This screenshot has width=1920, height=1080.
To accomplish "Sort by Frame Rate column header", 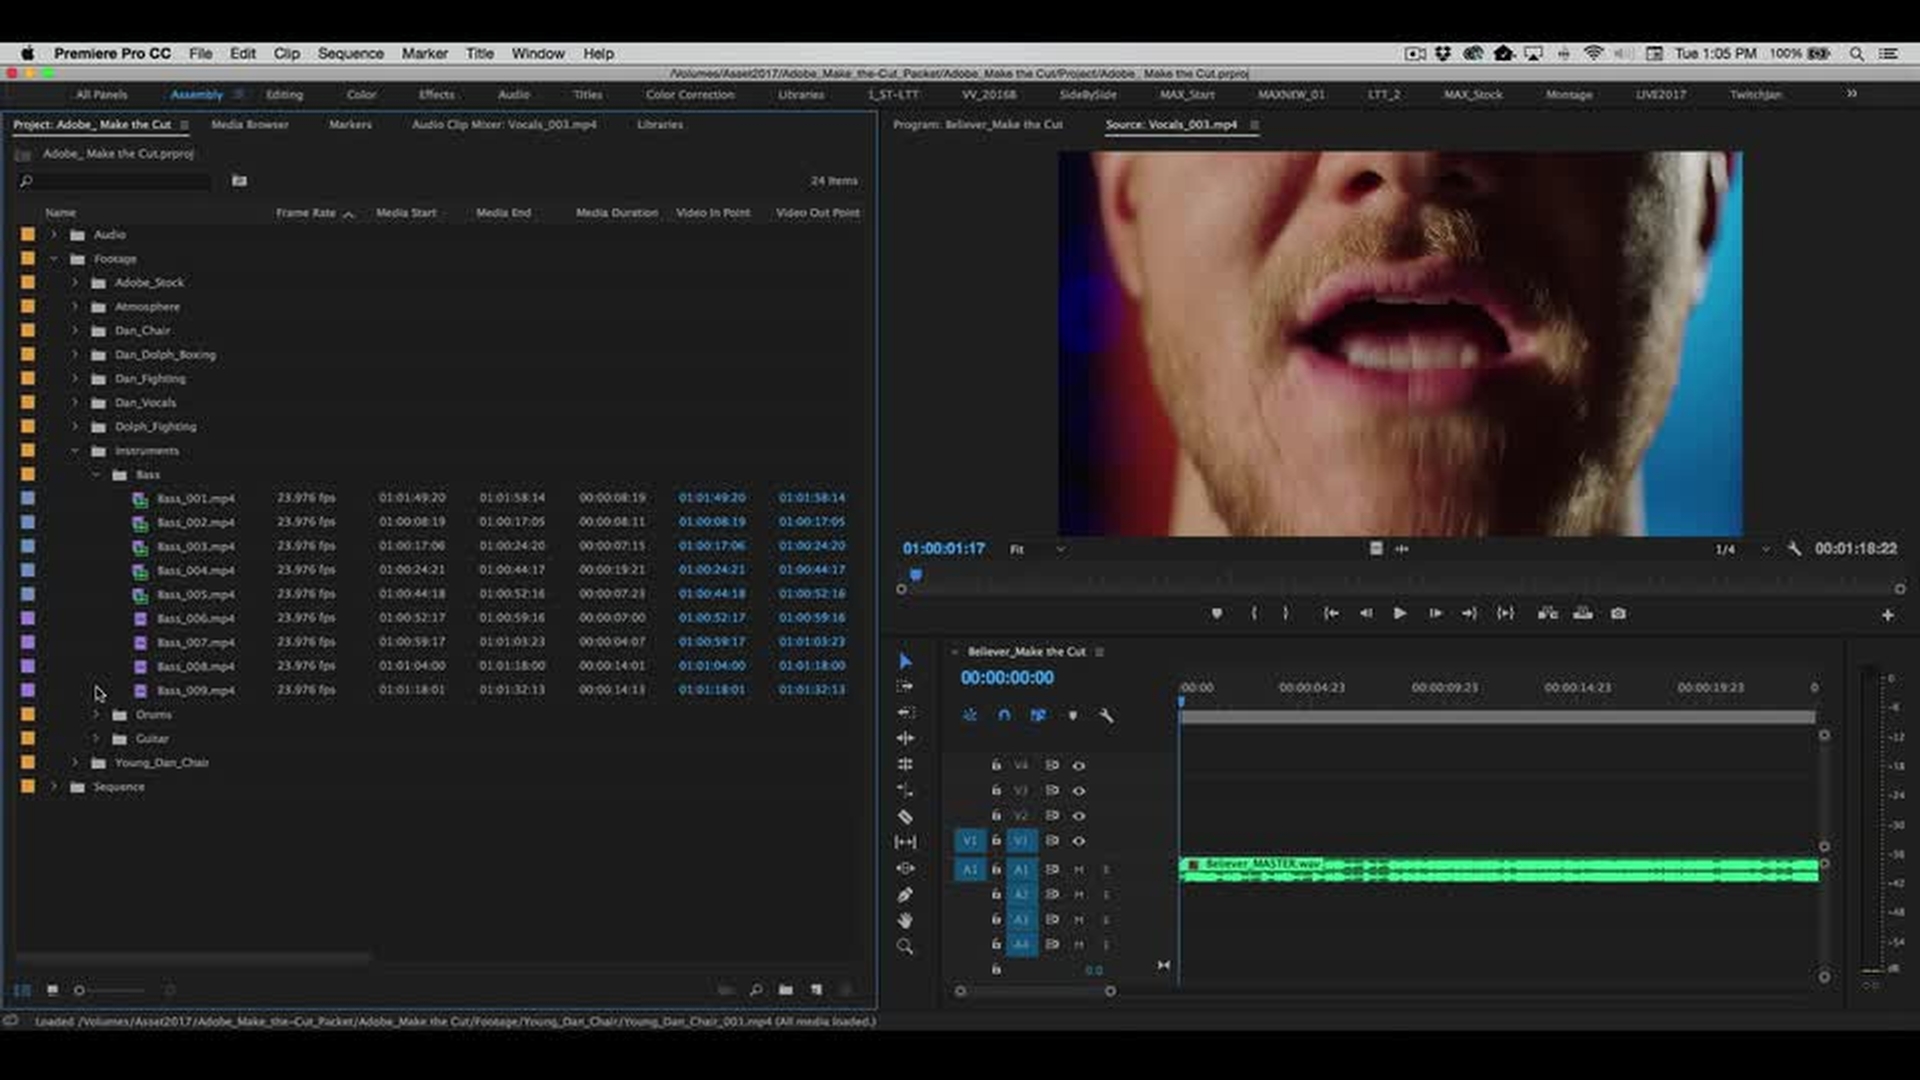I will tap(306, 213).
